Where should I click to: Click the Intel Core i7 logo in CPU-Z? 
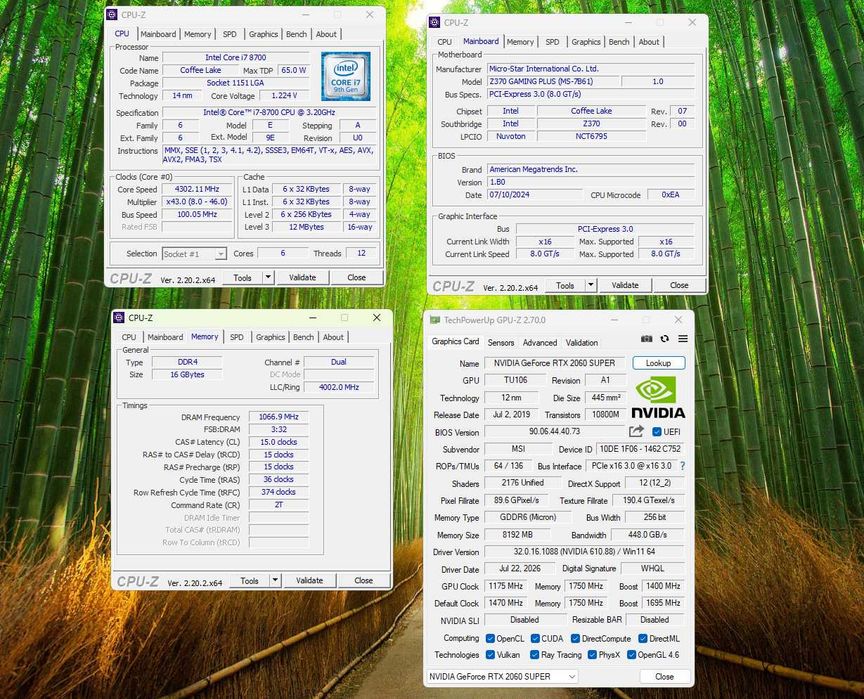coord(345,77)
